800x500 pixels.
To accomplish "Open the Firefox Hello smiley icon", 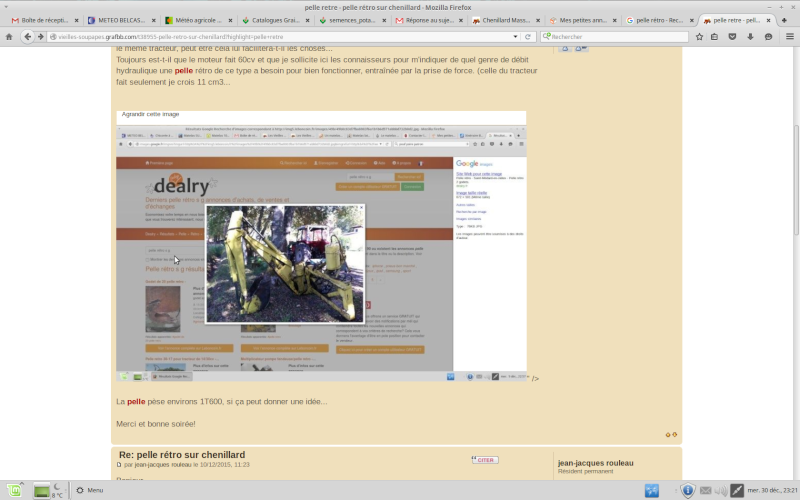I will pos(768,37).
